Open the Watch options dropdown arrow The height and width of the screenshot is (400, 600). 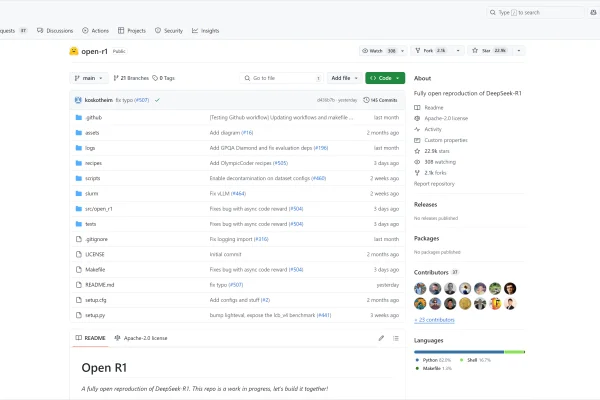pos(402,51)
